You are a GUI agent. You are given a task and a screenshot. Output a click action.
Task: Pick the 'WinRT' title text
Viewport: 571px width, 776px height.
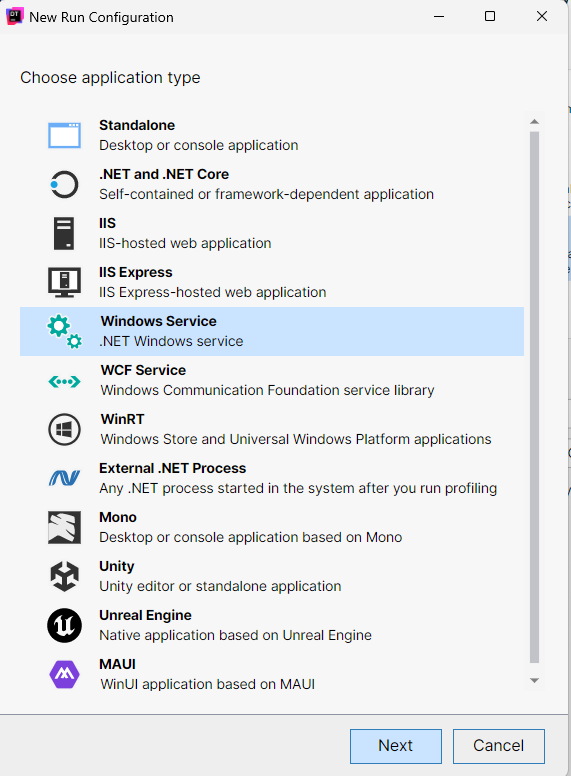(x=122, y=419)
